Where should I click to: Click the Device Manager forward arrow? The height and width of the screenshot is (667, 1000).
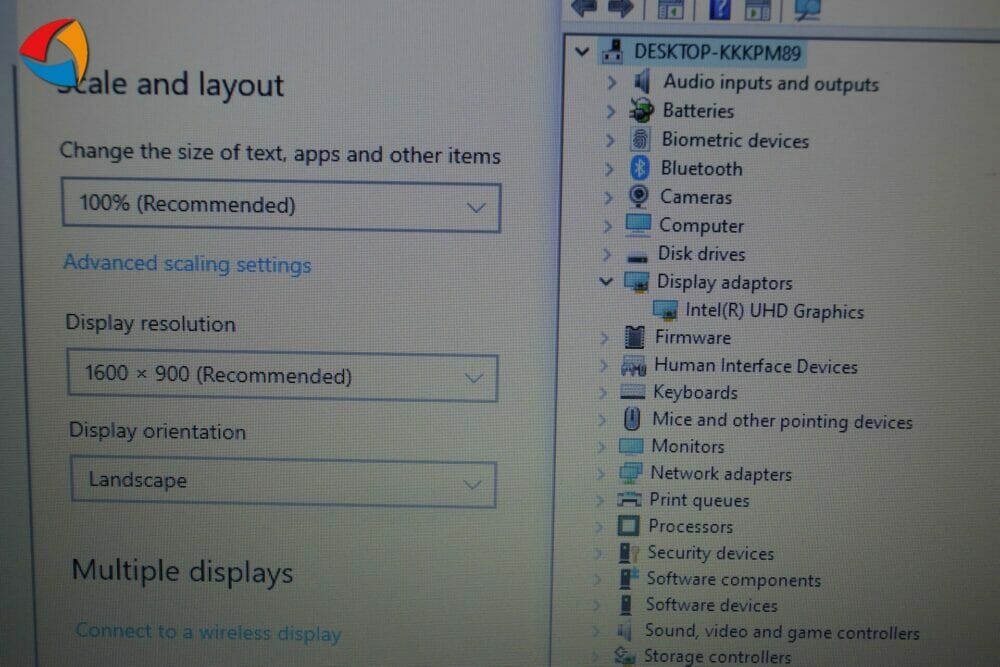coord(620,8)
